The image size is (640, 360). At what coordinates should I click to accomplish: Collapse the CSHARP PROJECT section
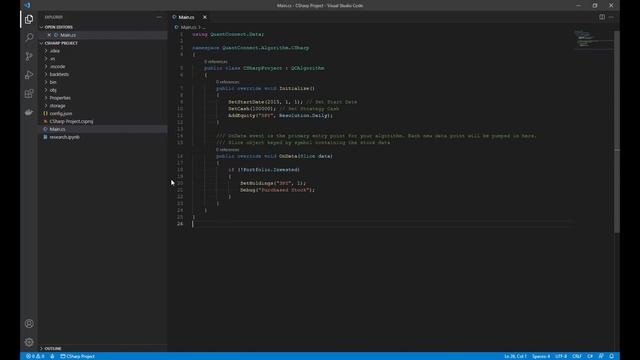[61, 43]
